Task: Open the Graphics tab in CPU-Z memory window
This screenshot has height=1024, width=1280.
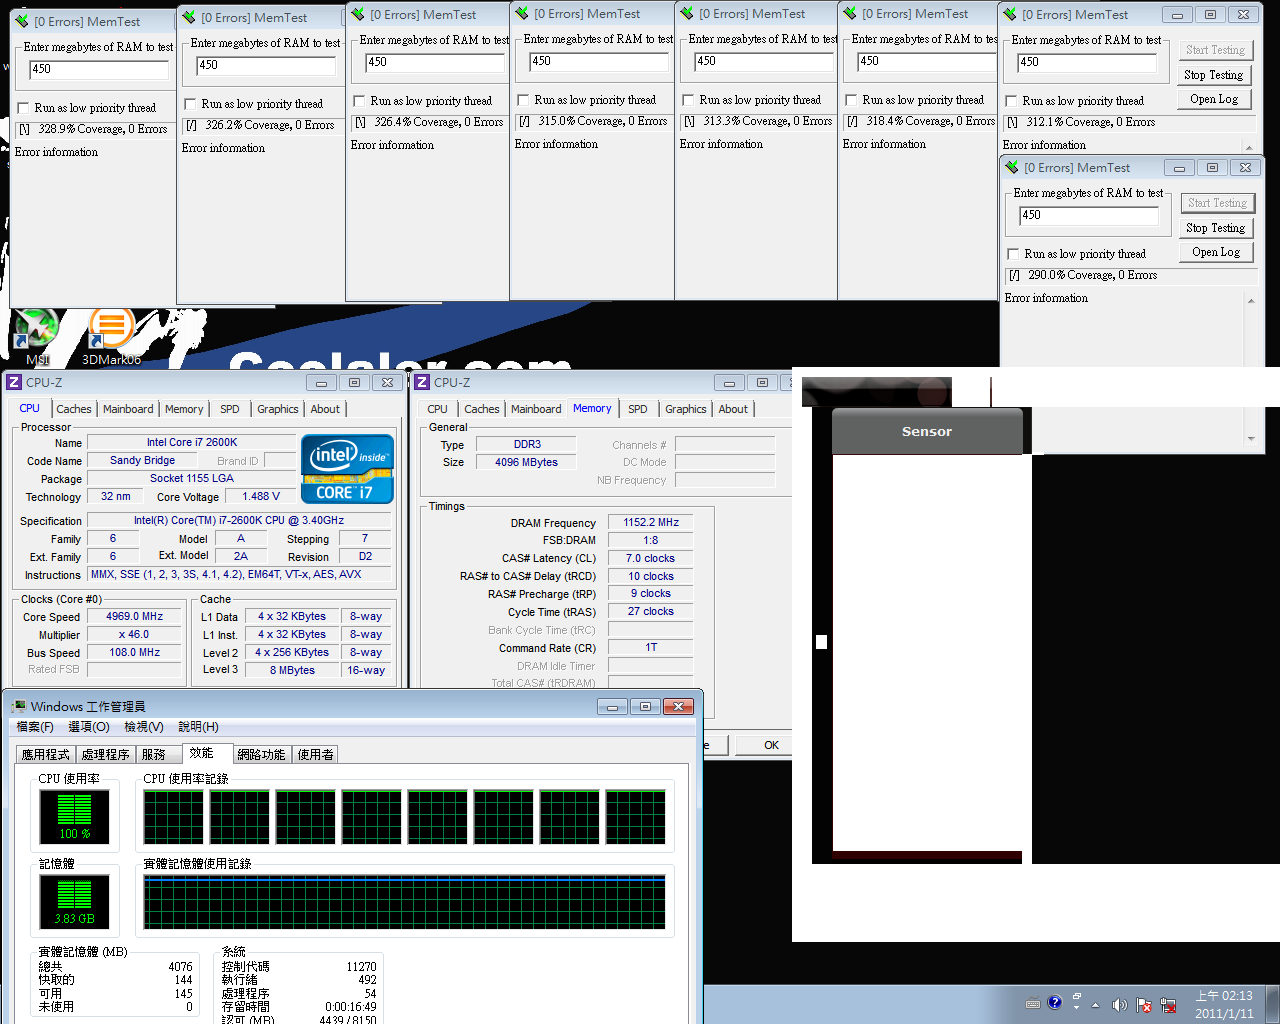Action: coord(686,409)
